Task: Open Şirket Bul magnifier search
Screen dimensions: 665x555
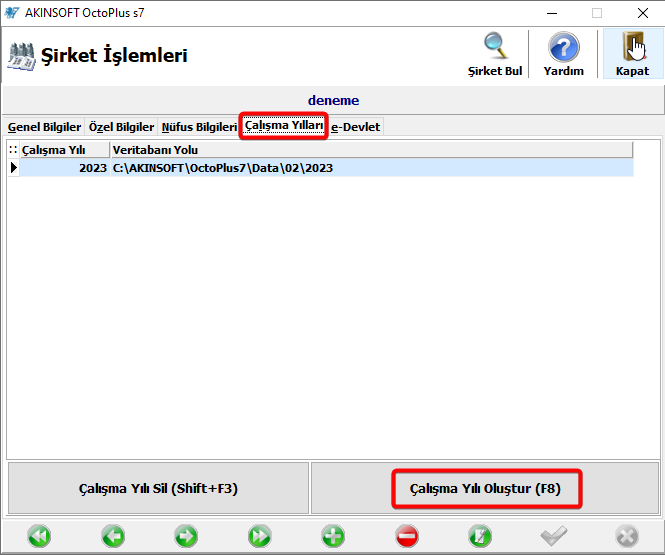Action: tap(495, 54)
